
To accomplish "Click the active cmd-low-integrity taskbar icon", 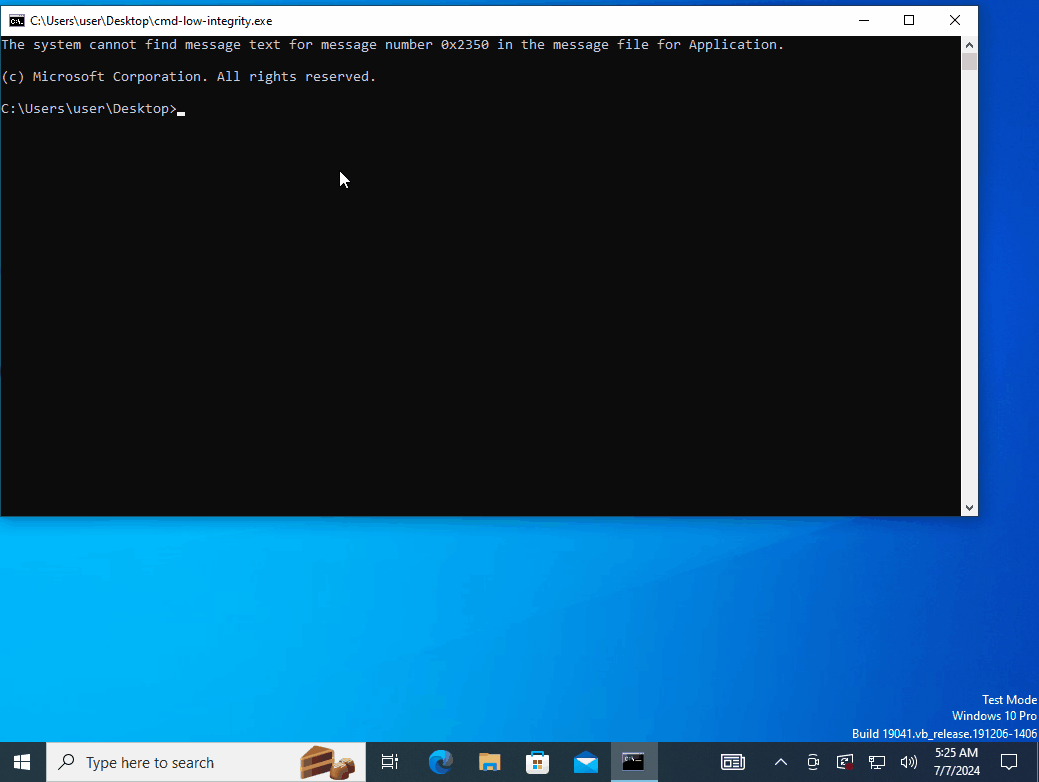I will [633, 762].
